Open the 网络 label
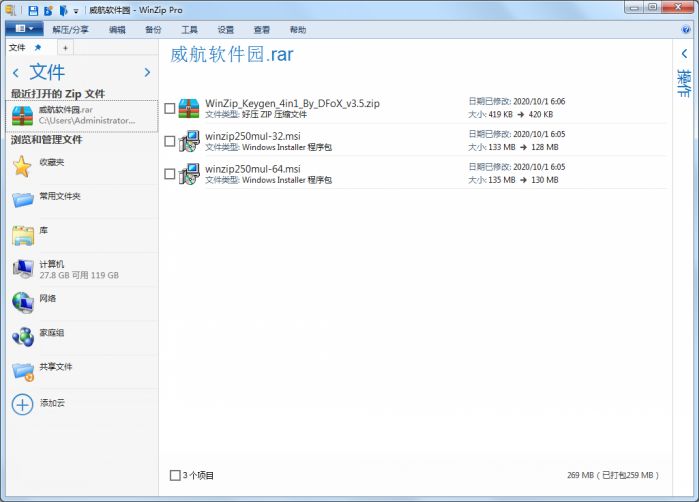The image size is (699, 502). coord(48,298)
